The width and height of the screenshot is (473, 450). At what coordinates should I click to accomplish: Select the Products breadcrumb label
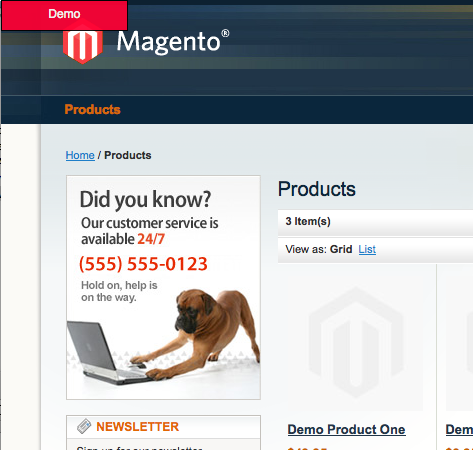pos(128,155)
